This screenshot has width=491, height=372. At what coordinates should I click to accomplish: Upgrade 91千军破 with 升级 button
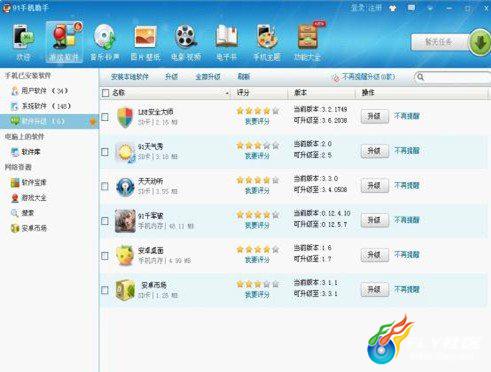(375, 220)
